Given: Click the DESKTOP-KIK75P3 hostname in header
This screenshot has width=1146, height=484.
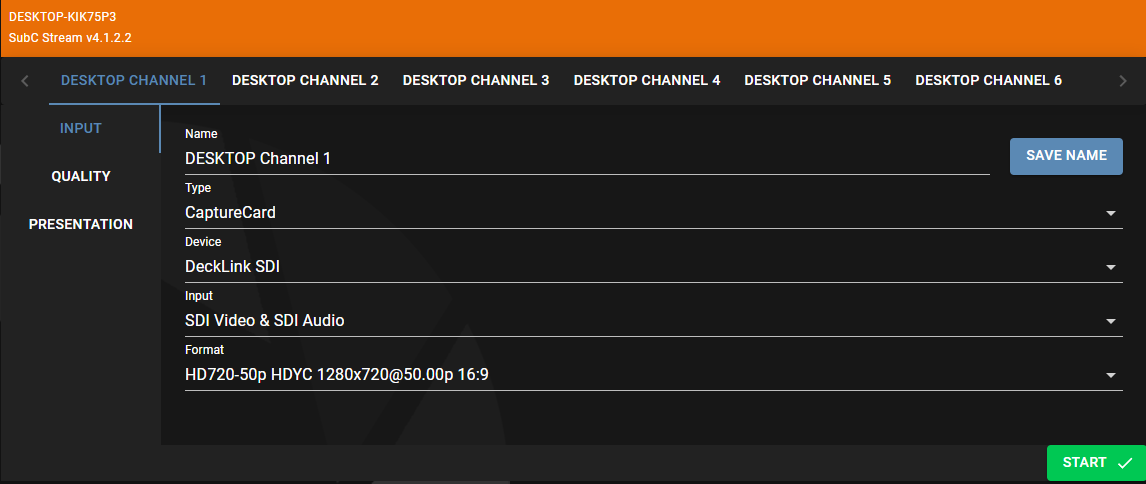Looking at the screenshot, I should 63,17.
